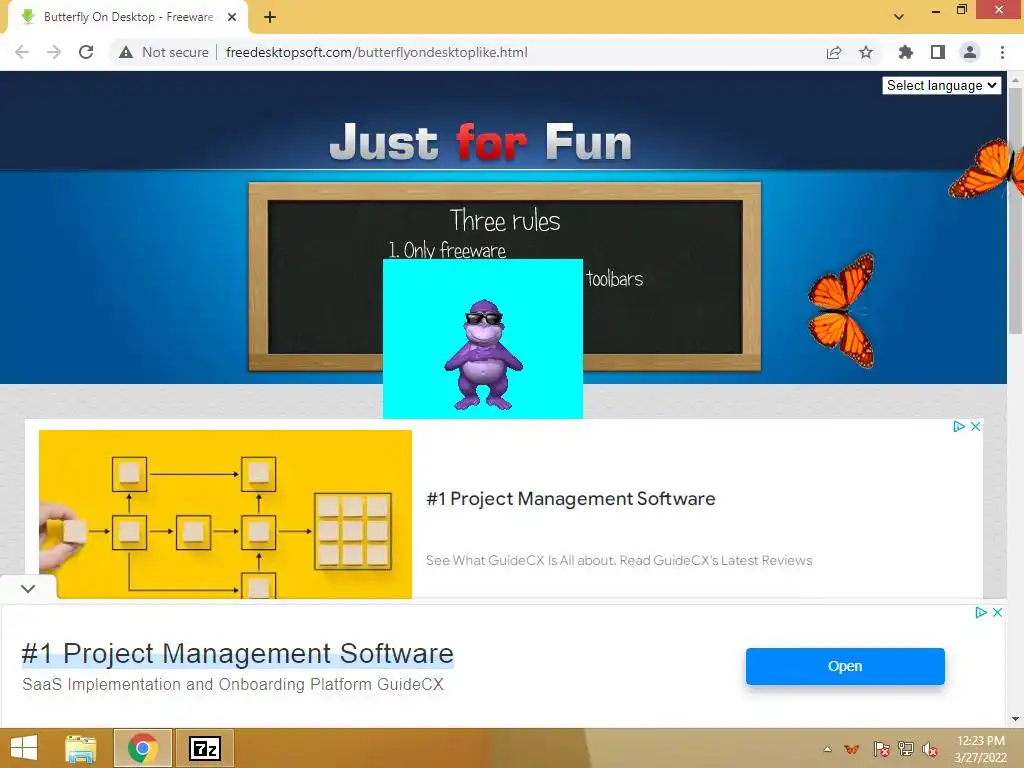Image resolution: width=1024 pixels, height=768 pixels.
Task: Click the blue Open button
Action: (845, 666)
